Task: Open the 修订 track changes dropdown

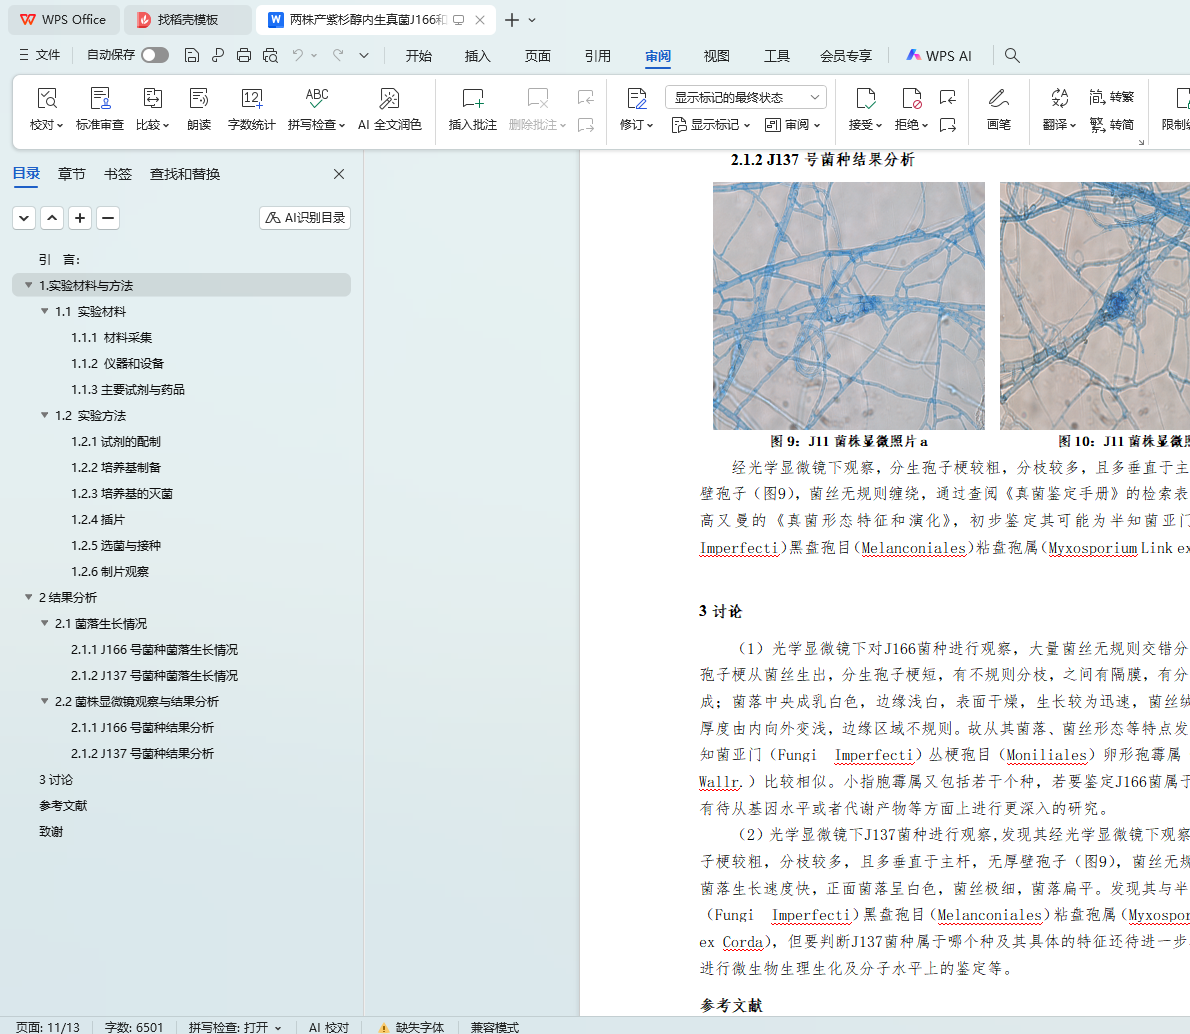Action: pos(636,125)
